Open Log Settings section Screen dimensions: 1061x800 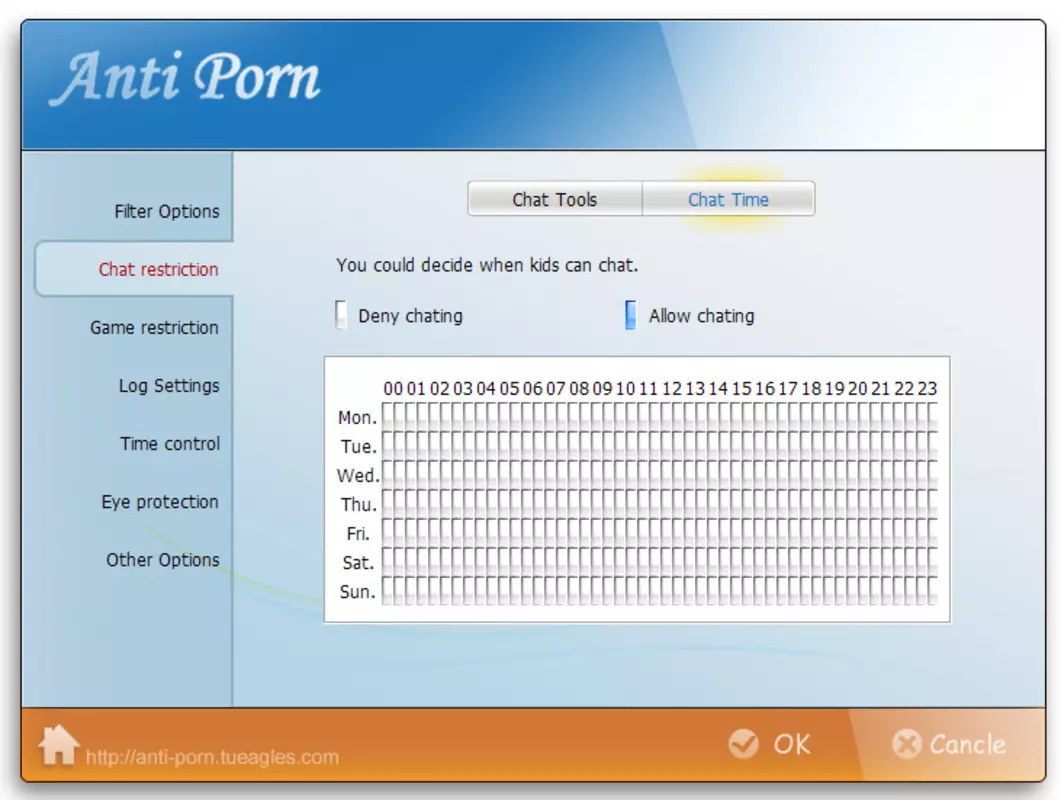coord(169,386)
